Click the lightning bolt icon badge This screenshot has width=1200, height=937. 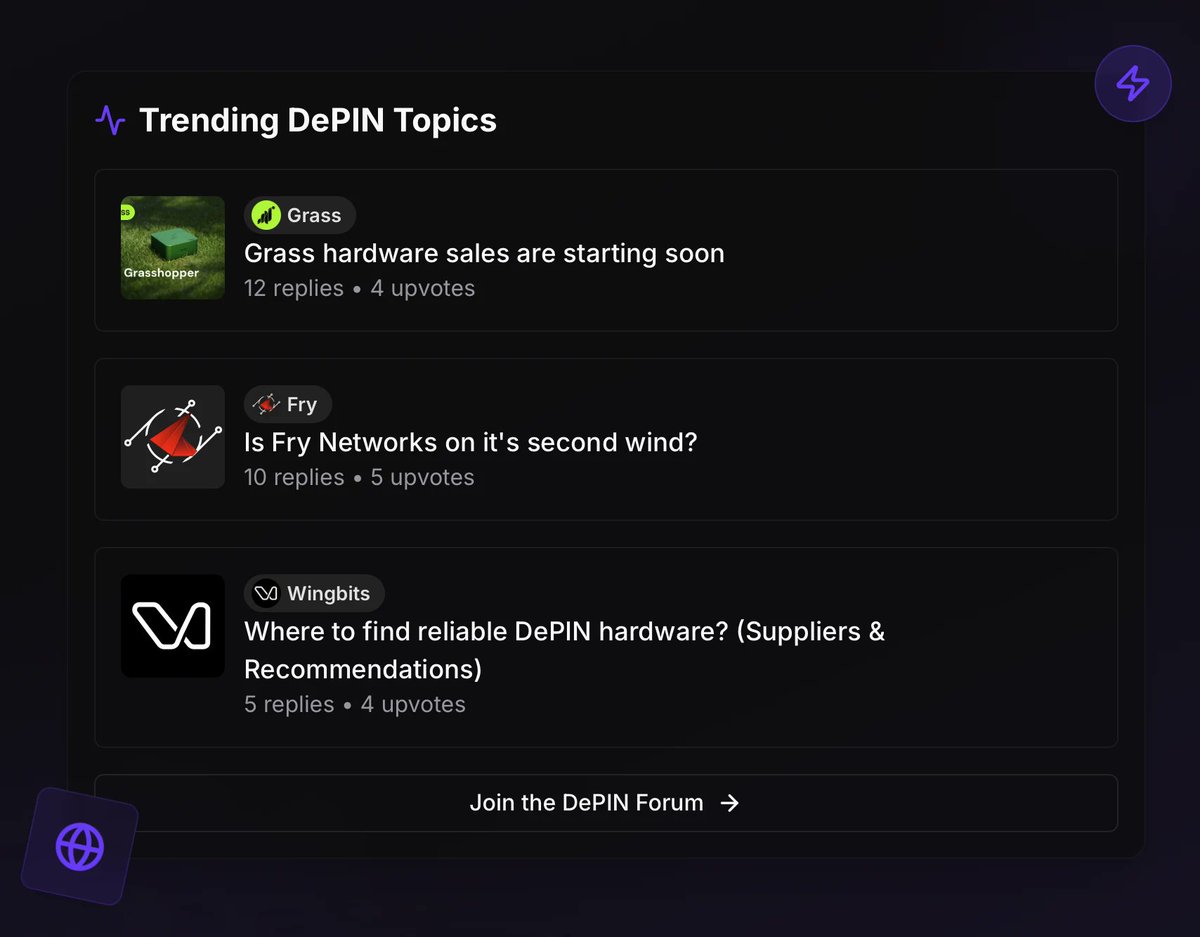[x=1132, y=84]
